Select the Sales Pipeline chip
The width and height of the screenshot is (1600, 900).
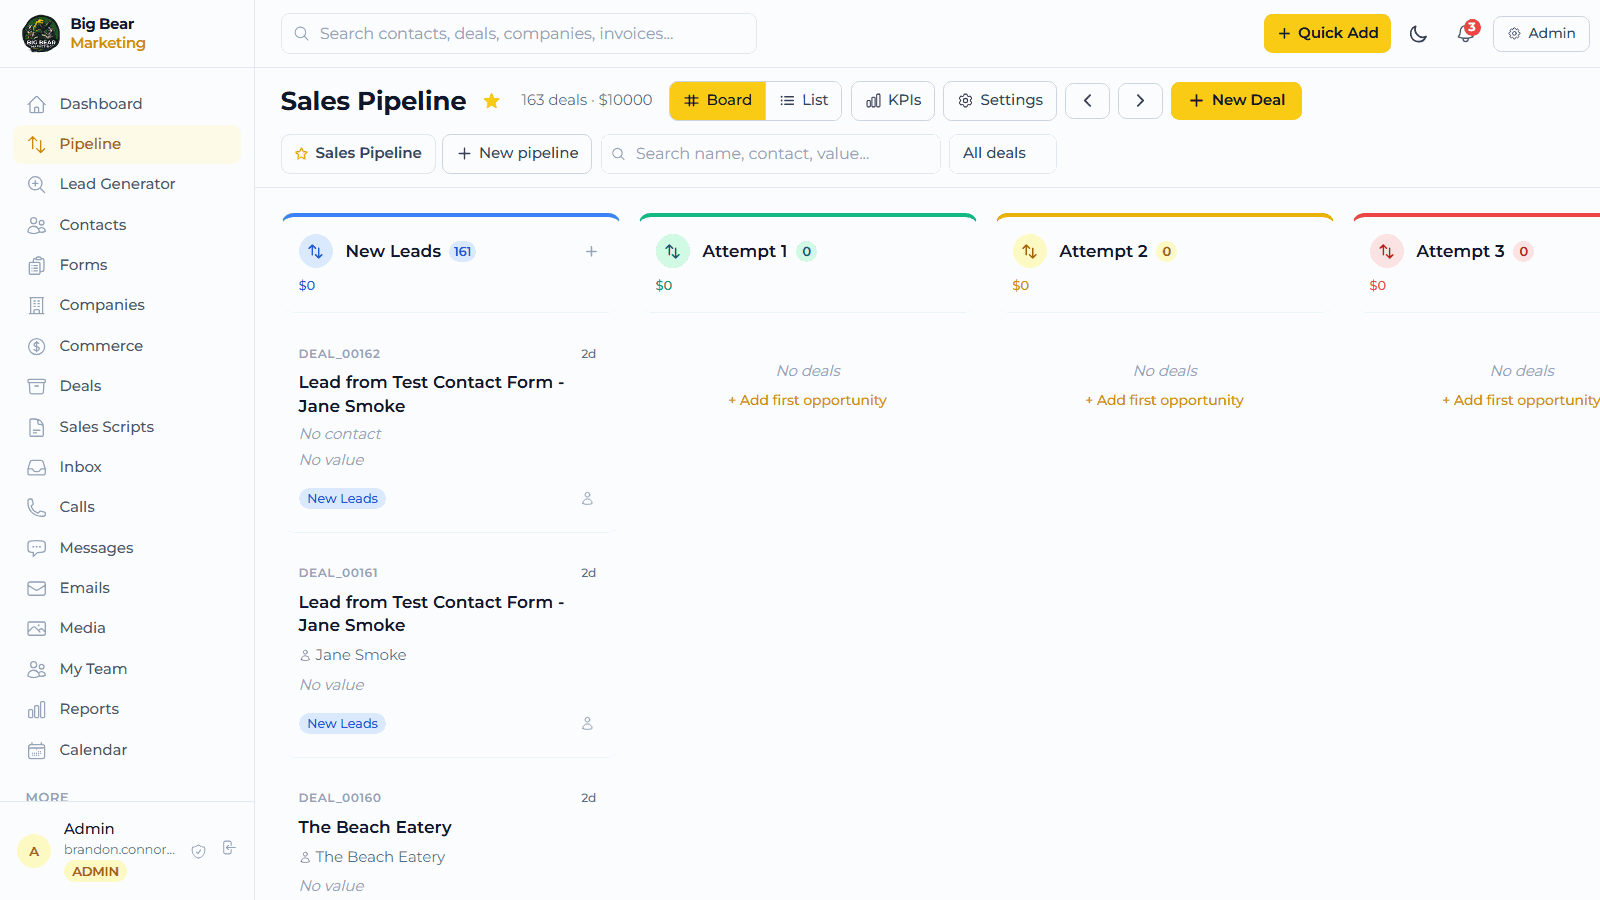[358, 153]
